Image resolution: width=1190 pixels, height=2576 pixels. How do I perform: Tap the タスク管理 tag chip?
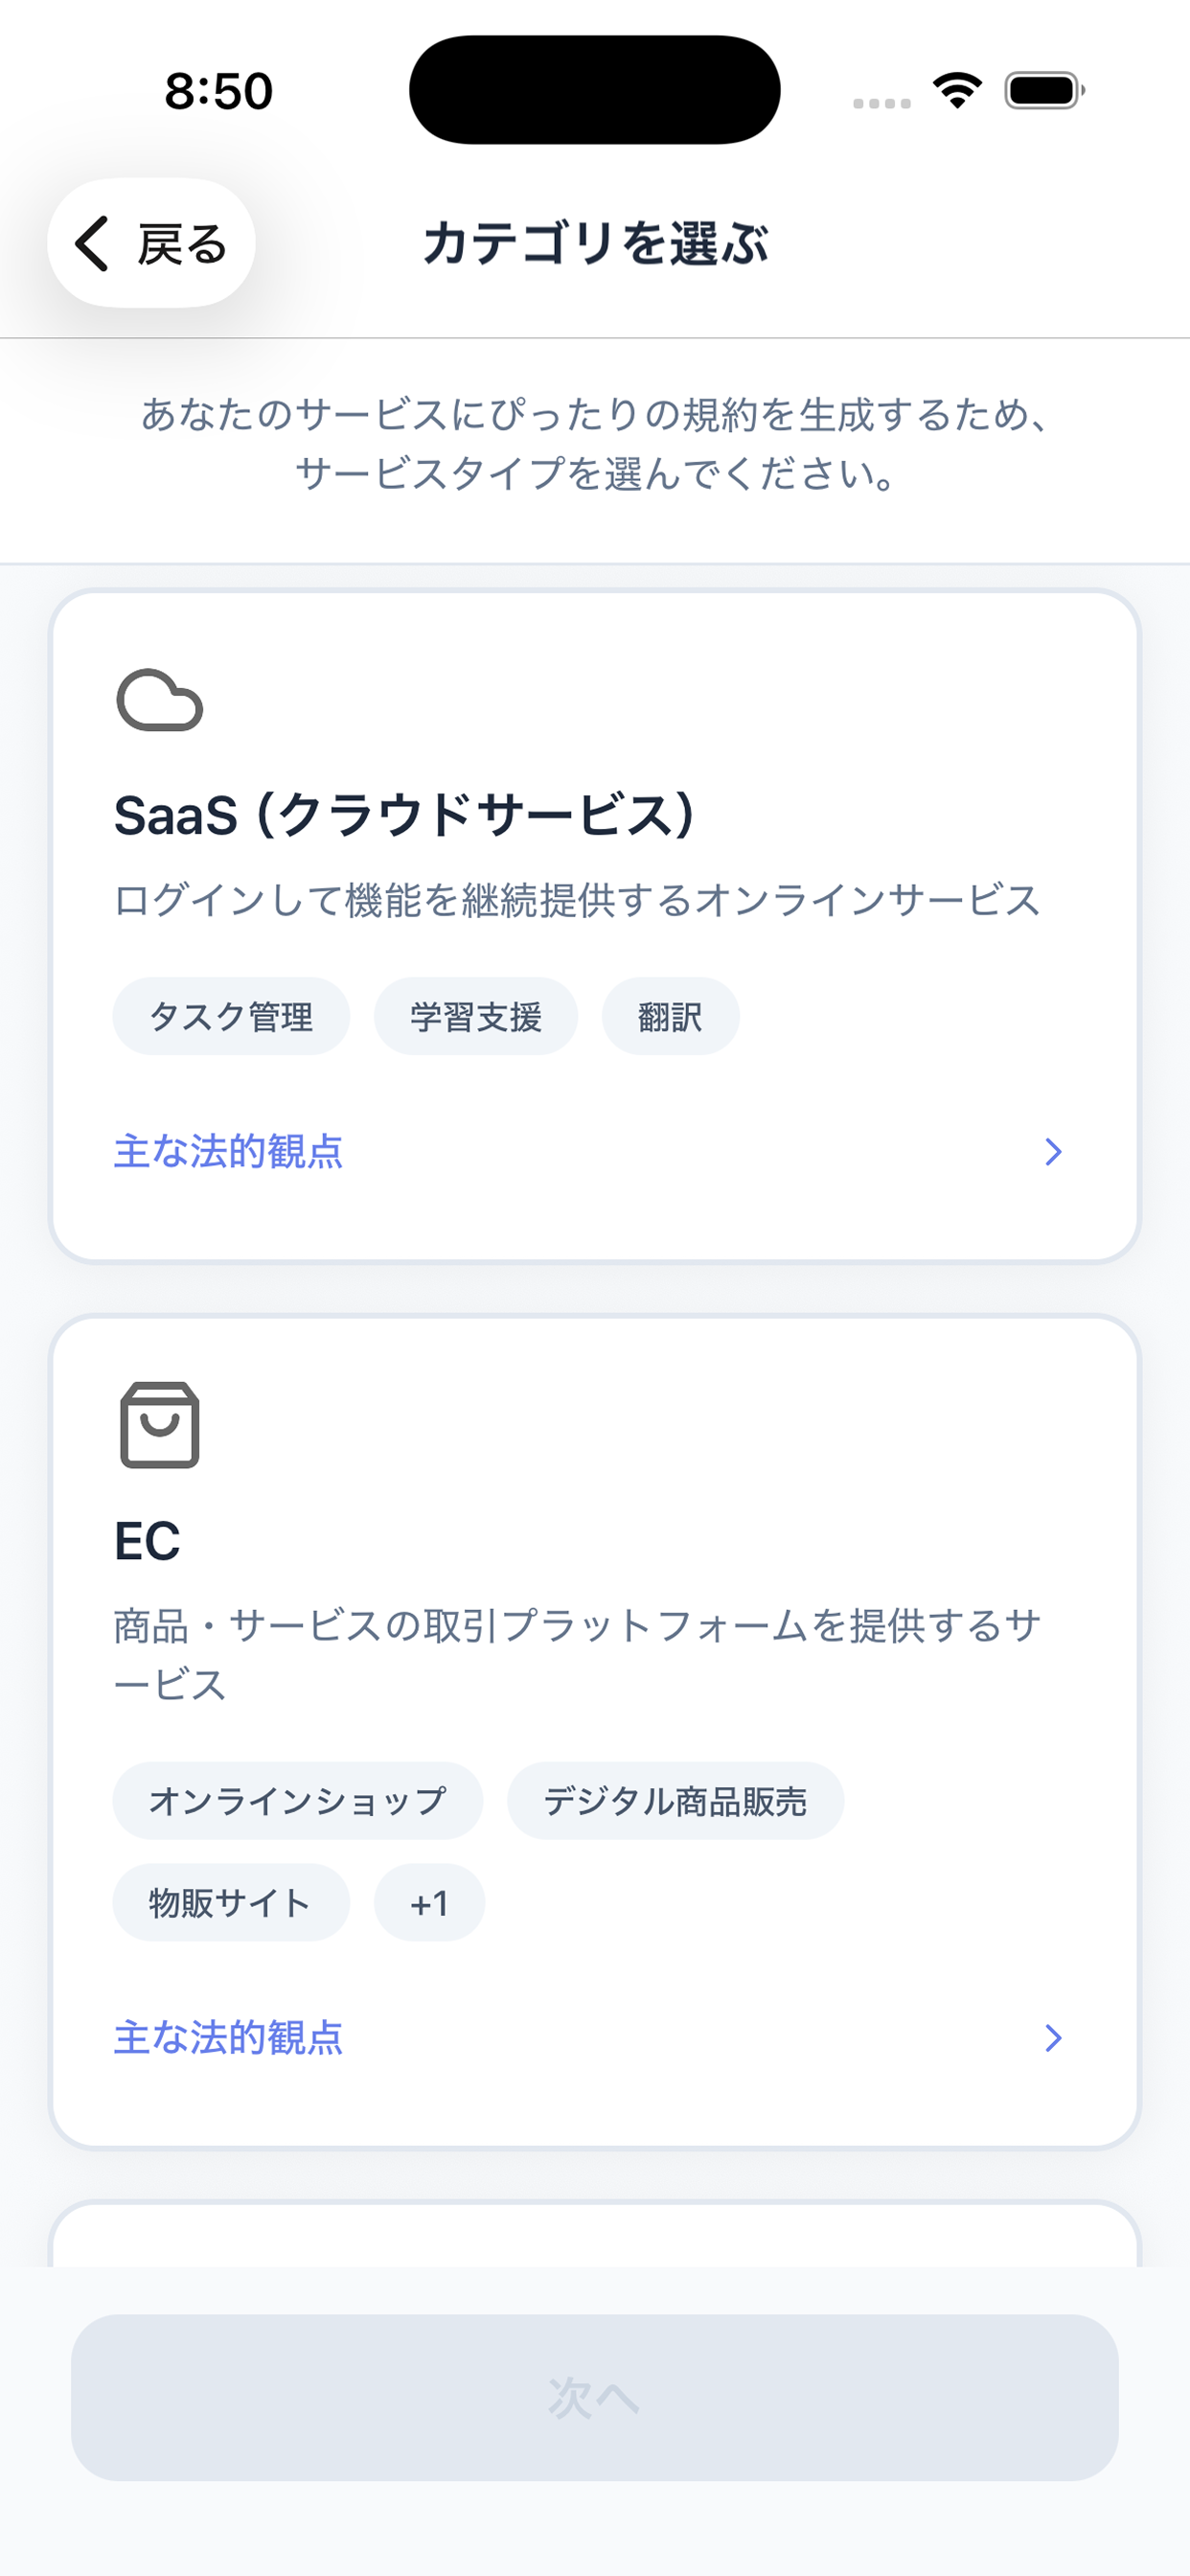point(231,1016)
